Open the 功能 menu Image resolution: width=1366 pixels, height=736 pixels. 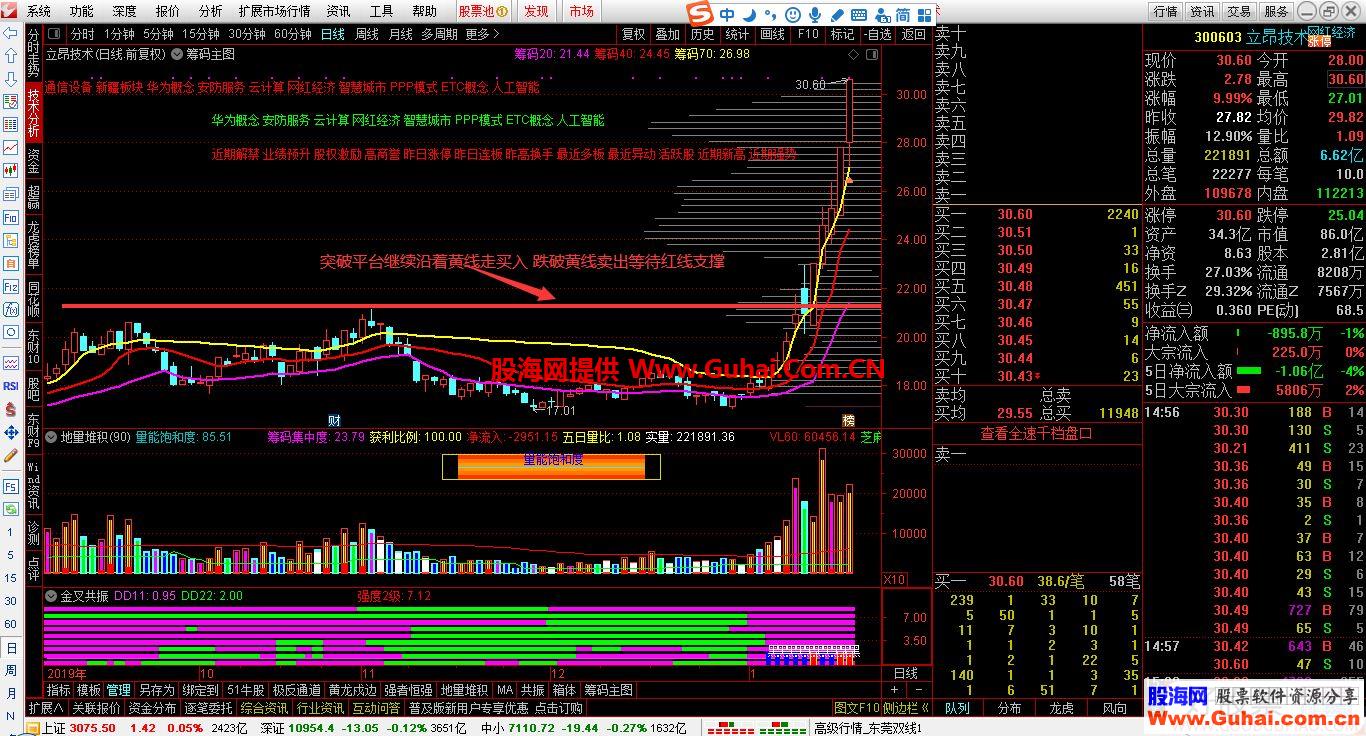[81, 11]
